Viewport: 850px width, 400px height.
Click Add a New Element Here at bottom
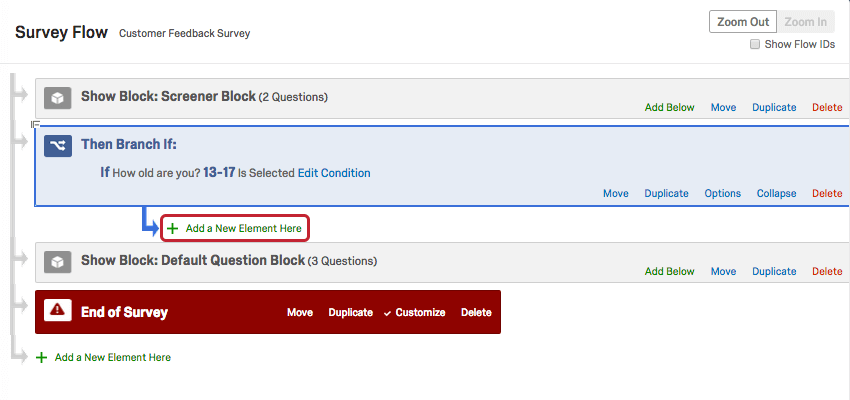pos(112,357)
